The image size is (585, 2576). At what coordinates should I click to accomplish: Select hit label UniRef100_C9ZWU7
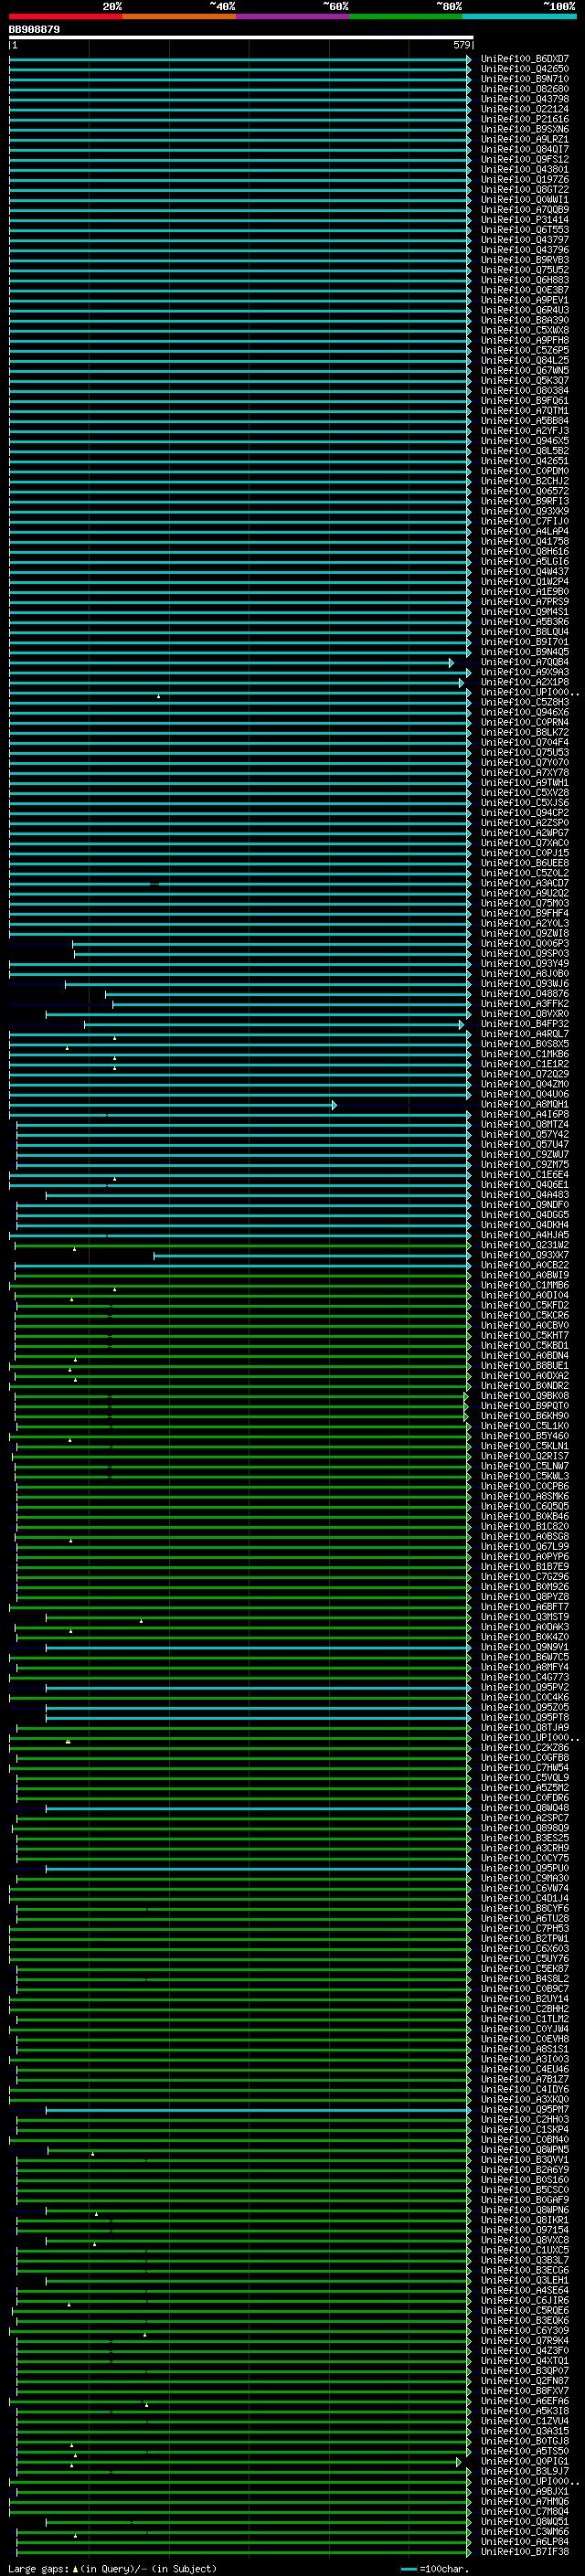(x=525, y=1155)
